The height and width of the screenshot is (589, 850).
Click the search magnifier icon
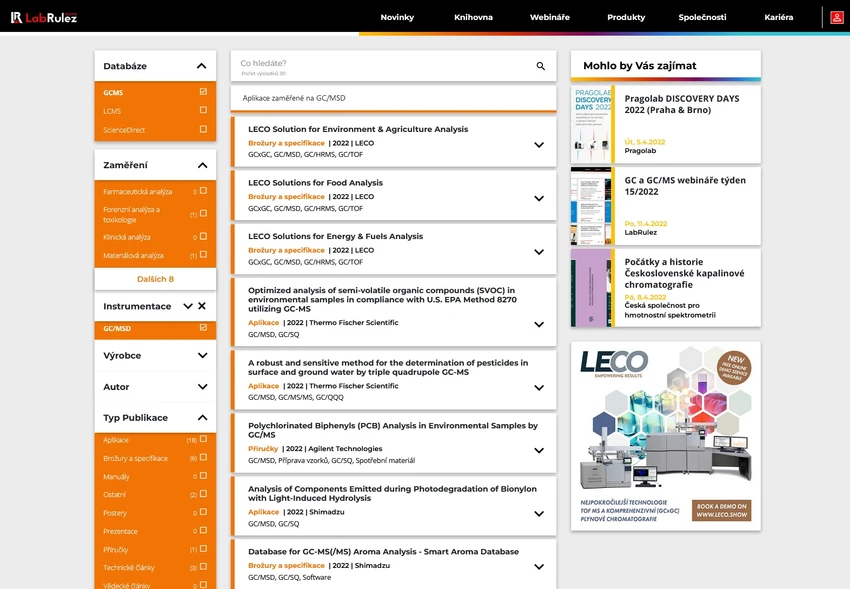pos(541,66)
